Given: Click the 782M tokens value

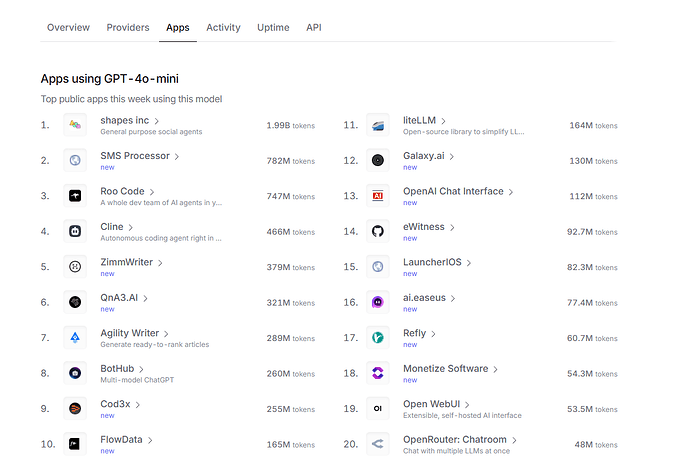Looking at the screenshot, I should click(290, 161).
